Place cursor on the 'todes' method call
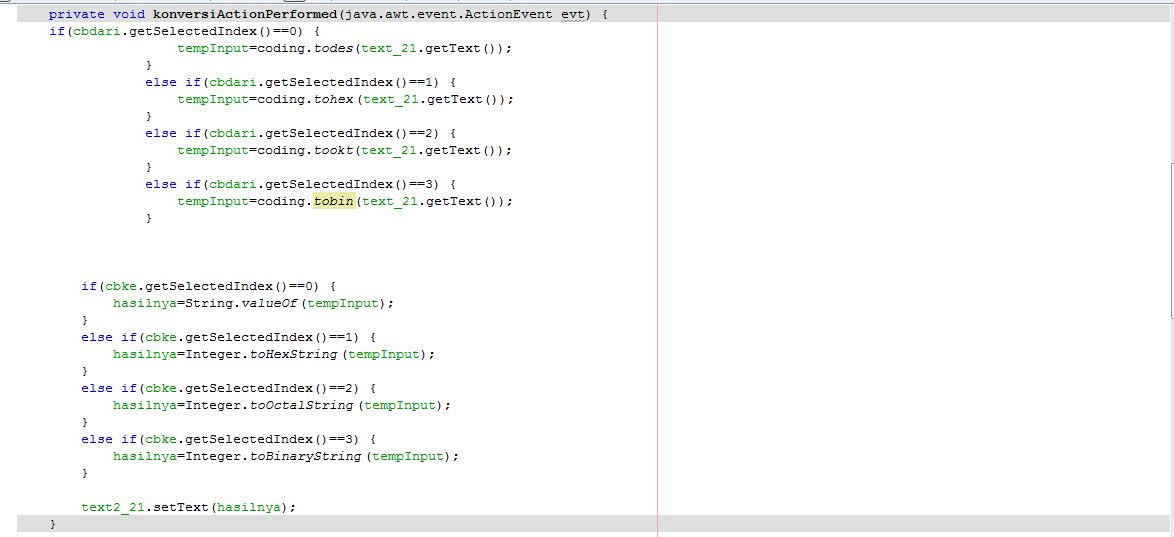The height and width of the screenshot is (537, 1174). pyautogui.click(x=334, y=48)
